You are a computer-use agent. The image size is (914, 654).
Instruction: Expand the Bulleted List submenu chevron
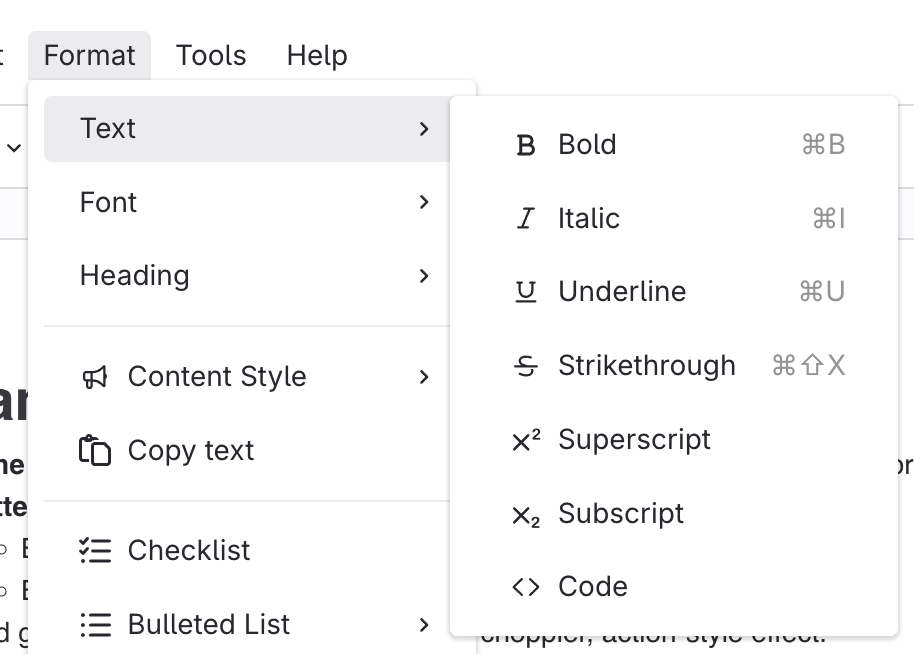424,625
